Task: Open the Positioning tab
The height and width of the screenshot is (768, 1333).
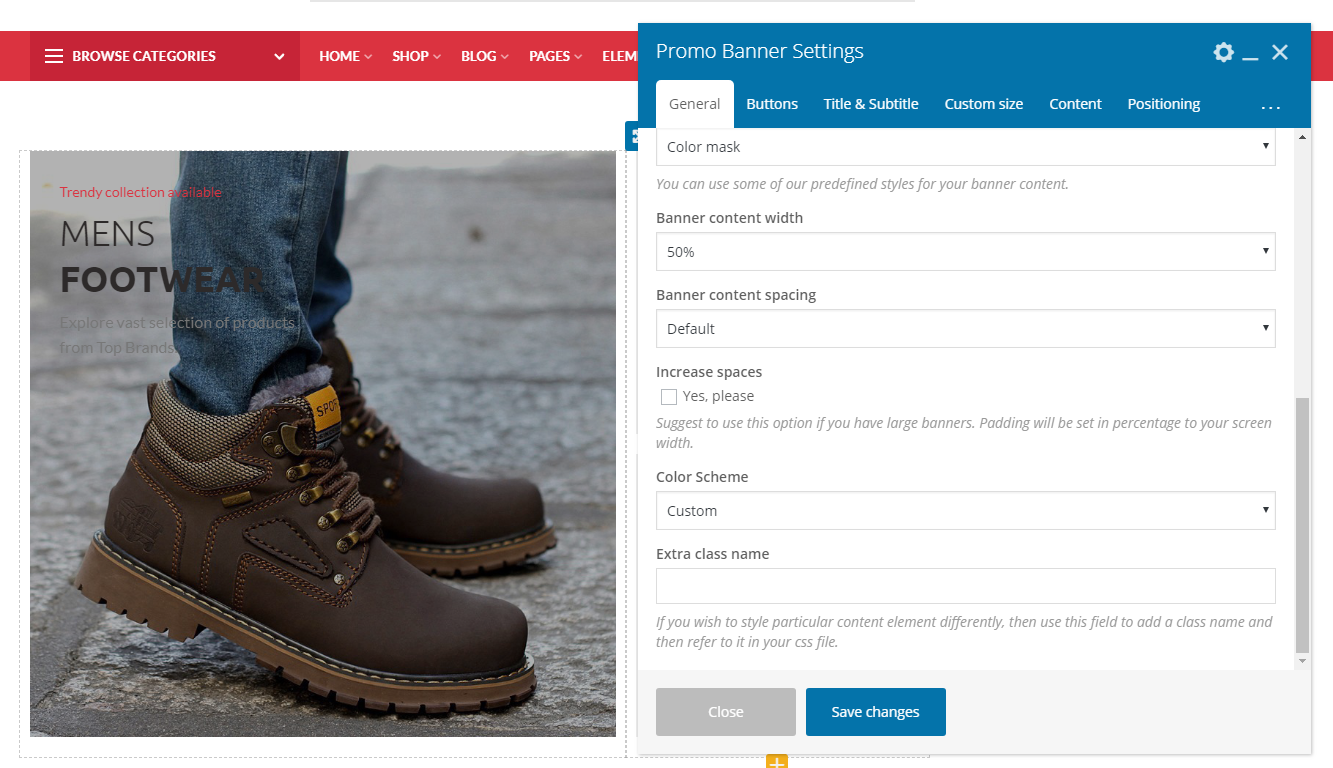Action: [1164, 104]
